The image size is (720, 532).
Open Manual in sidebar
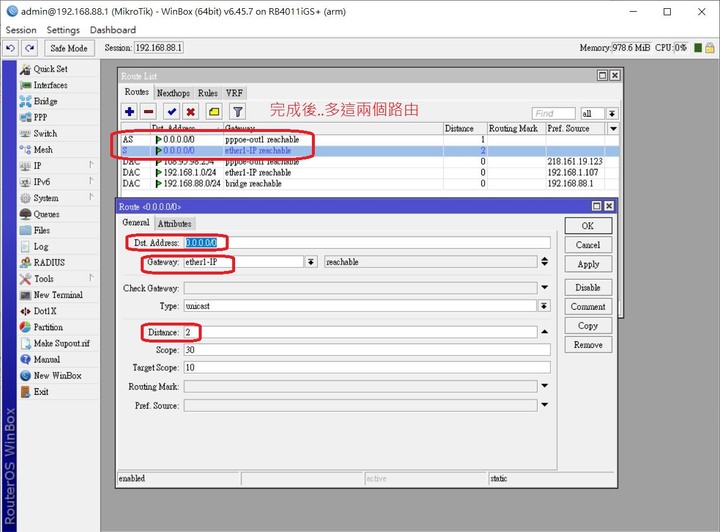tap(46, 359)
